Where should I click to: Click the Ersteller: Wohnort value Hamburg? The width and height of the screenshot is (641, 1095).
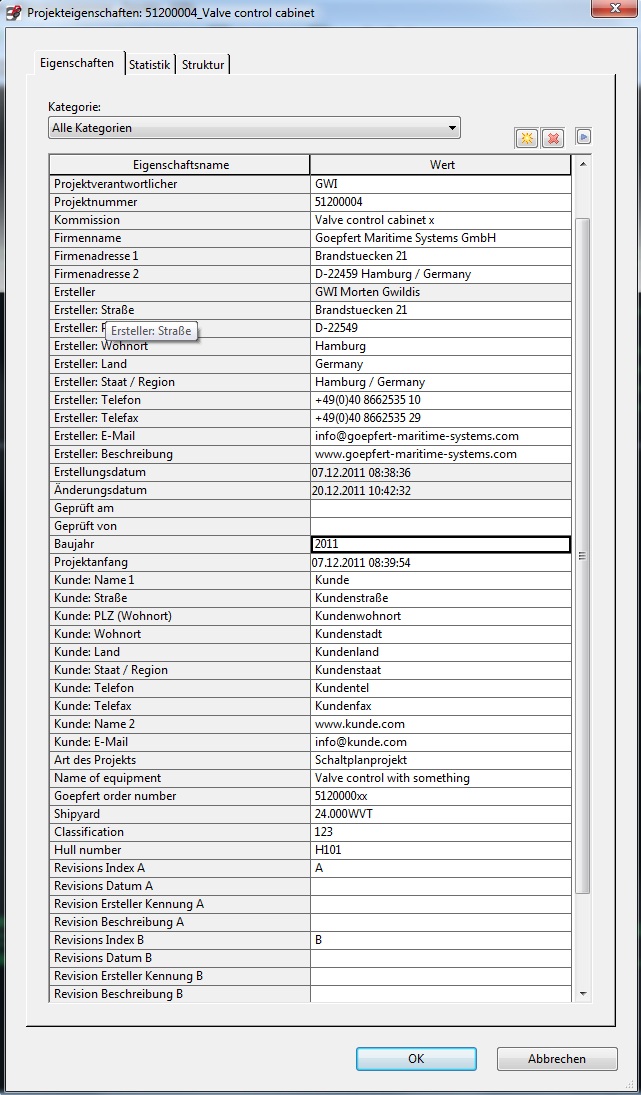point(441,346)
